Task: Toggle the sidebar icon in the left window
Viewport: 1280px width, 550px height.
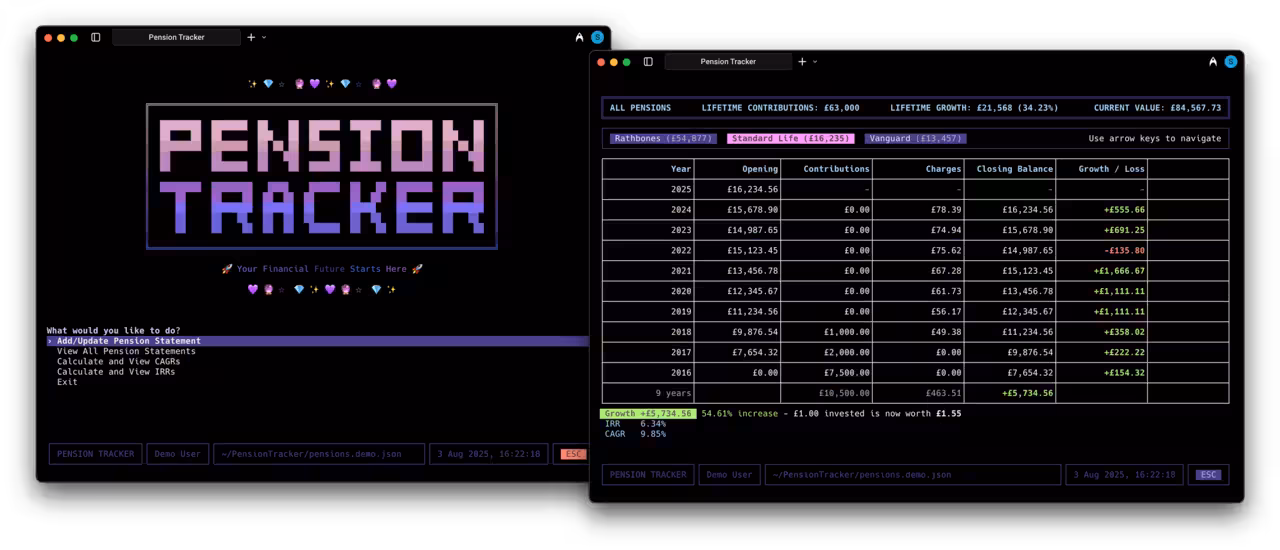Action: (96, 37)
